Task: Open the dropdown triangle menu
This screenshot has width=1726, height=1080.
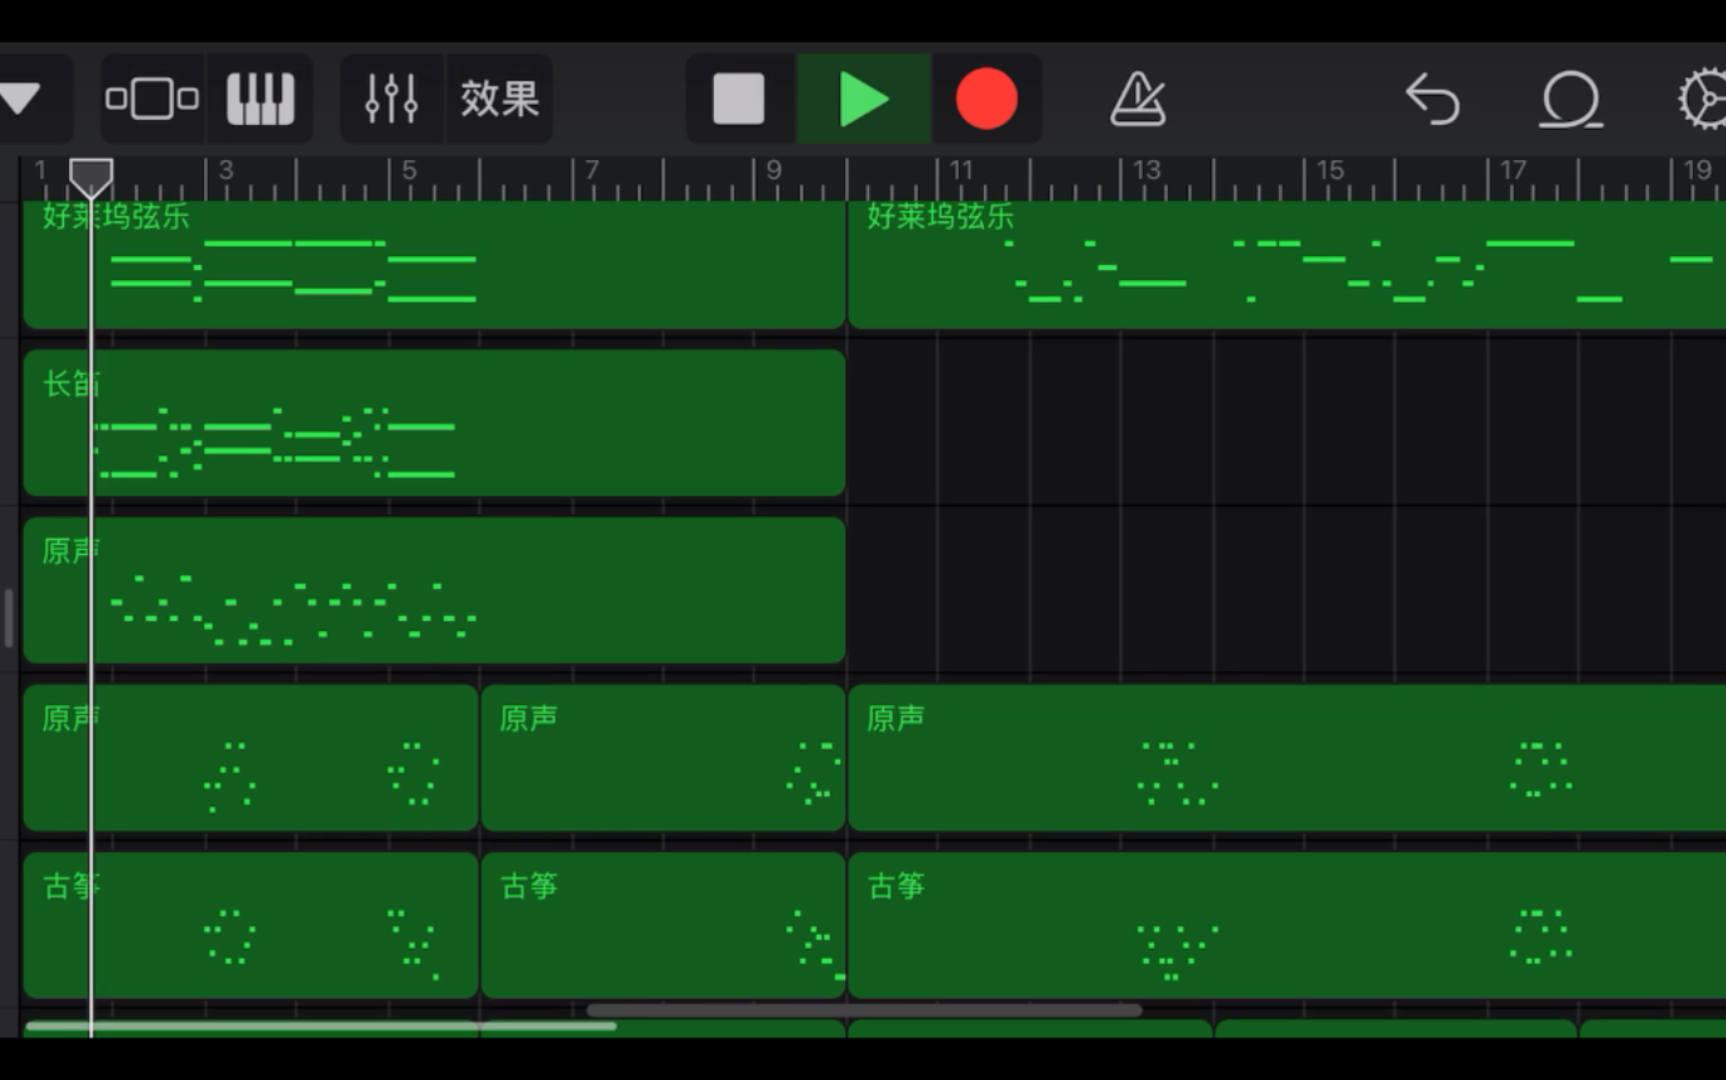Action: (x=20, y=99)
